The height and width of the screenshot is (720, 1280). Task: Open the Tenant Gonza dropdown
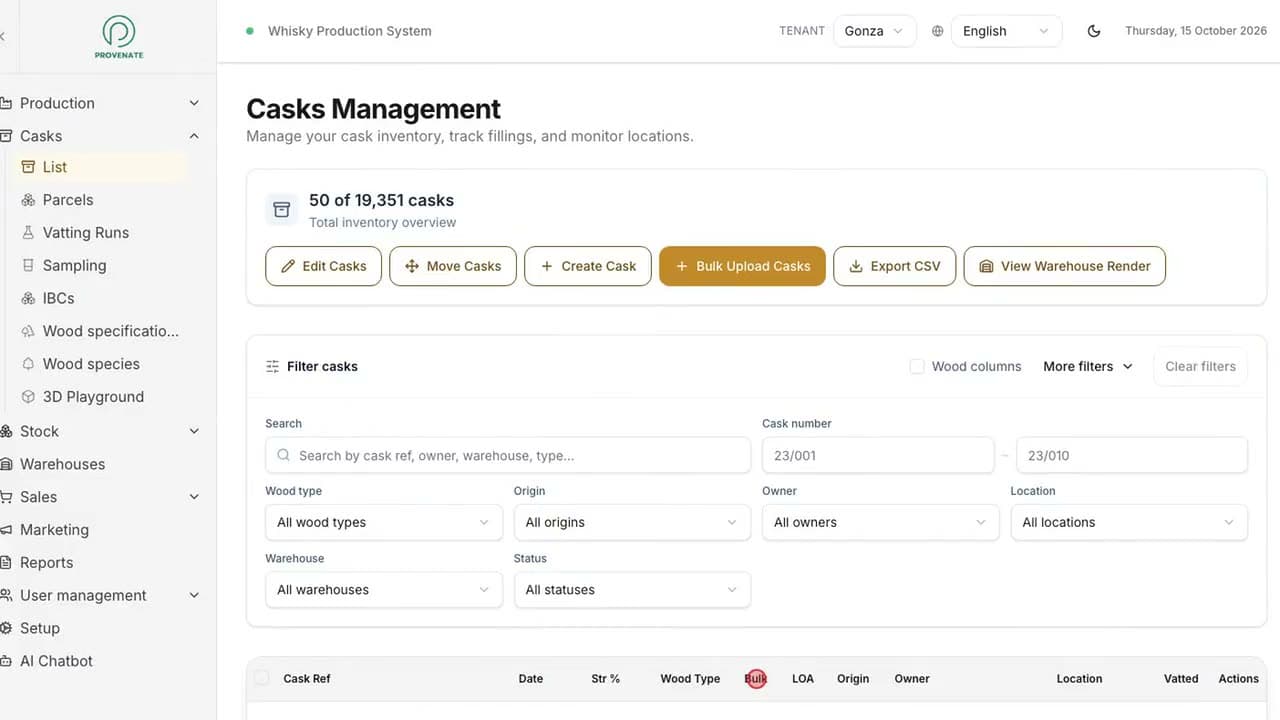[874, 31]
